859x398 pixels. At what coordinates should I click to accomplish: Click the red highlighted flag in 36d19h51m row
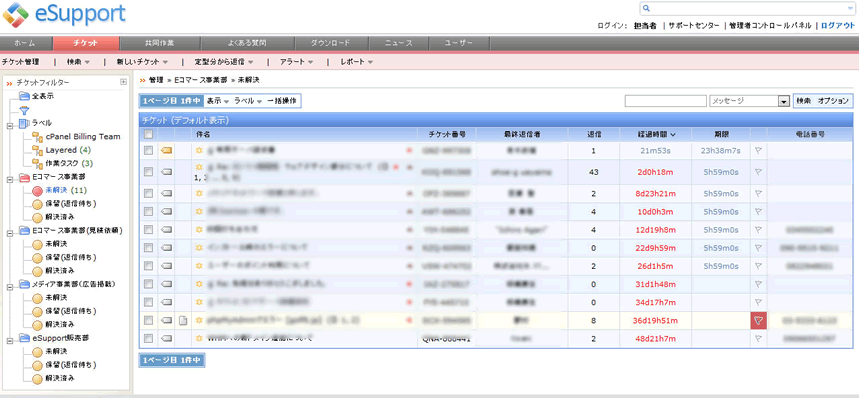(x=759, y=320)
